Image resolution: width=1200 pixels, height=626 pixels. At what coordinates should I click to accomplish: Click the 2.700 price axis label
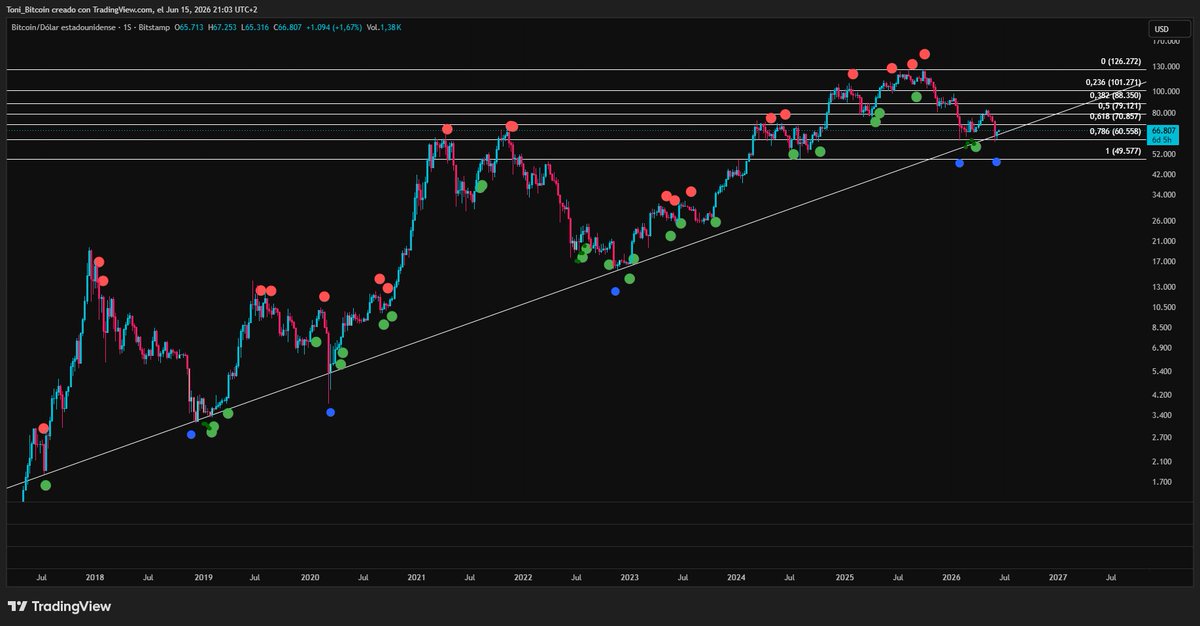[x=1160, y=438]
